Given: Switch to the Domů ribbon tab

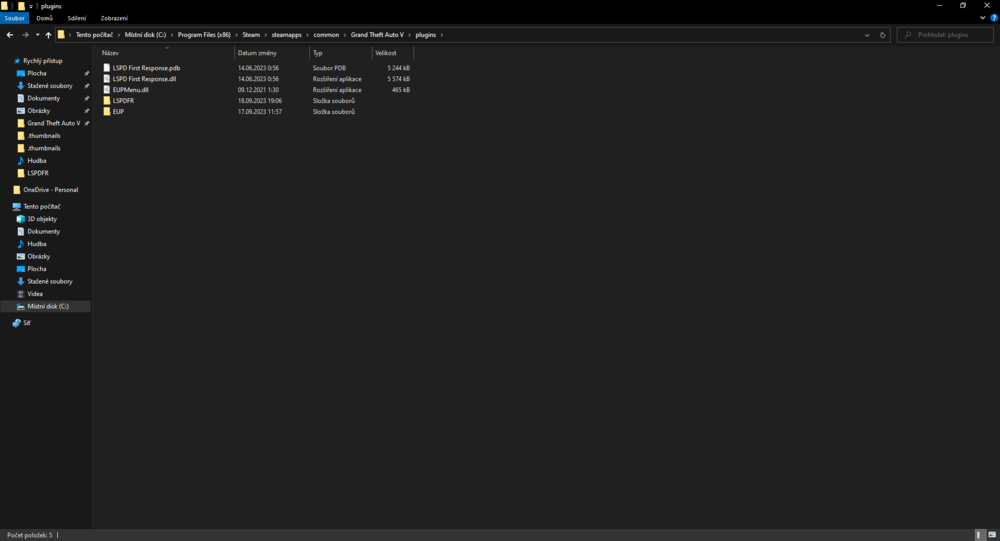Looking at the screenshot, I should (45, 18).
